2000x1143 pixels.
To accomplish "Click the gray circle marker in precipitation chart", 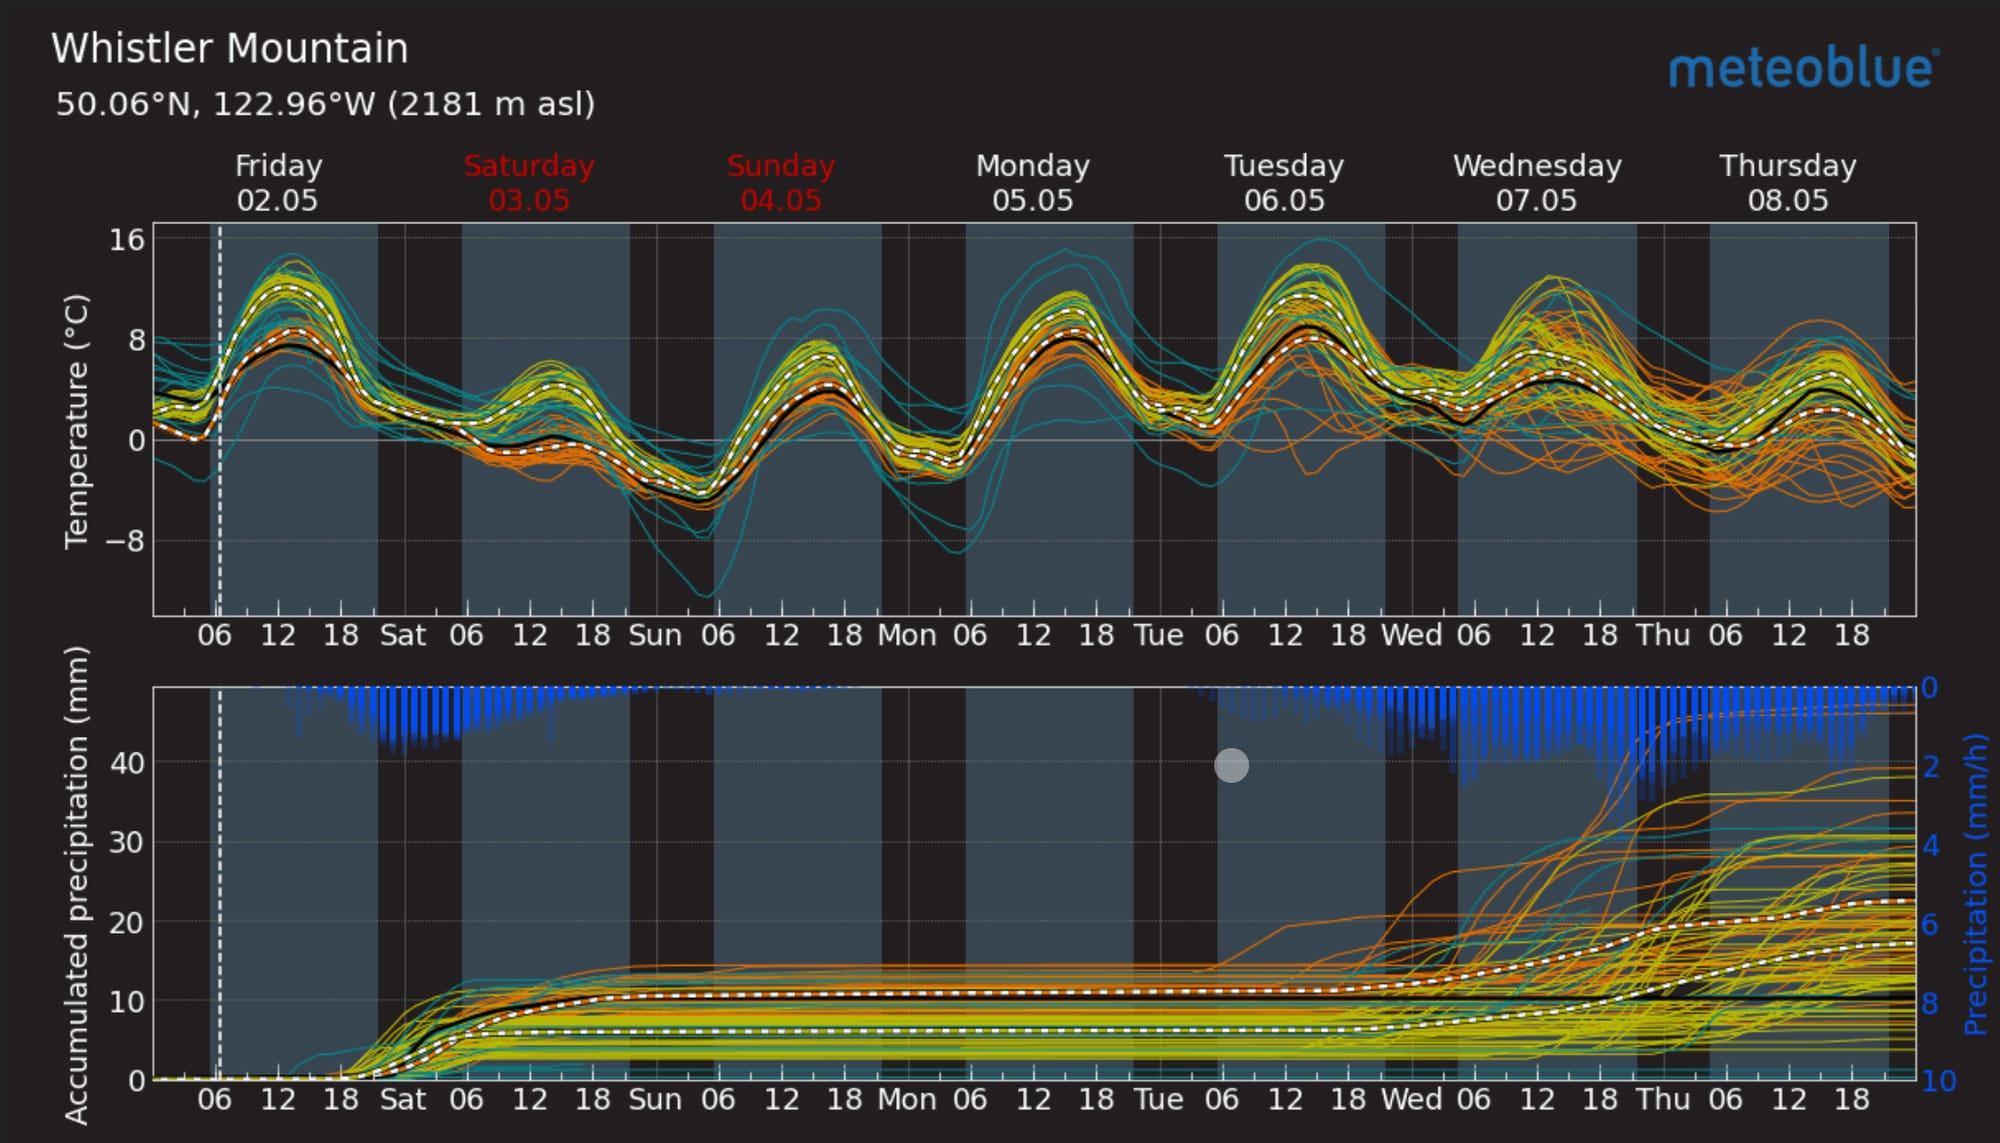I will tap(1231, 765).
